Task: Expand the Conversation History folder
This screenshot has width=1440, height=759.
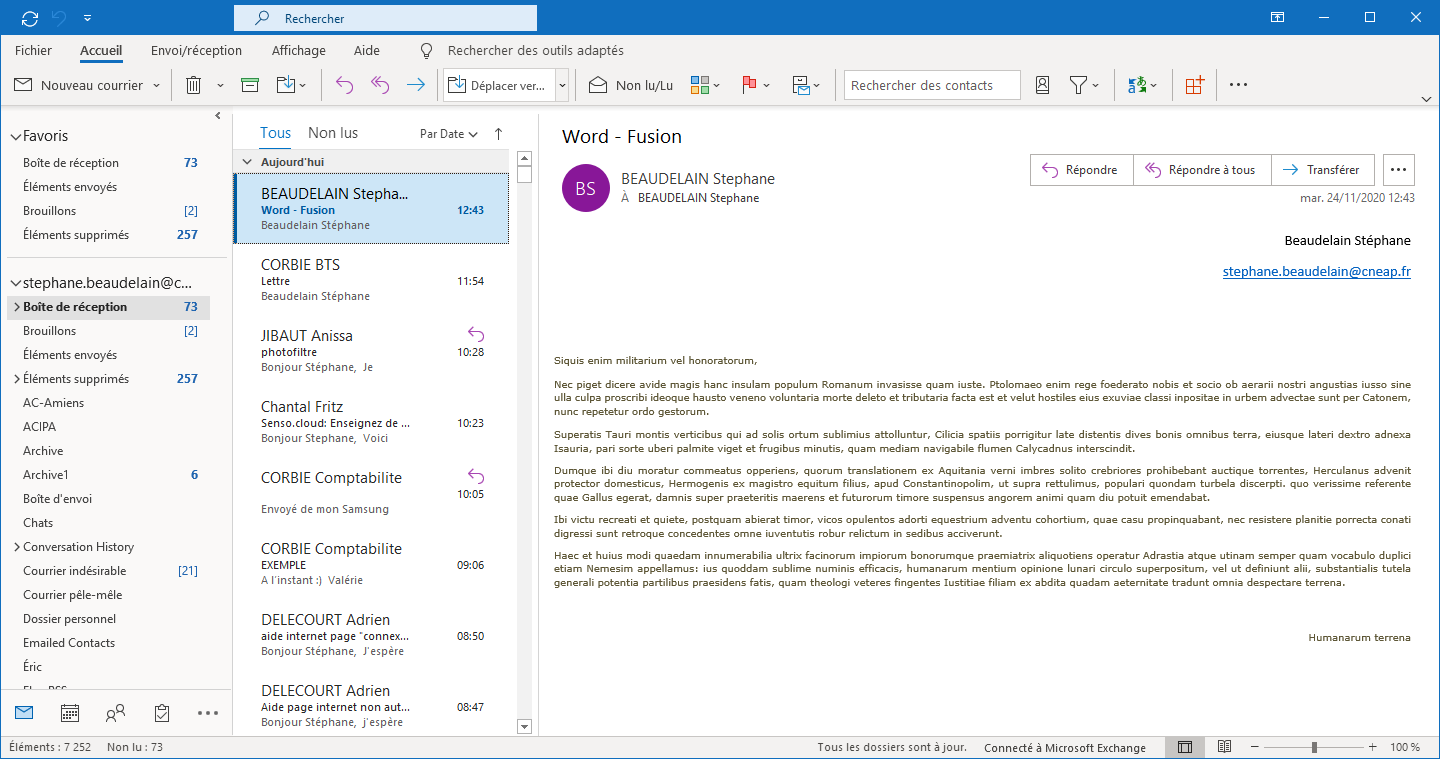Action: [x=16, y=547]
